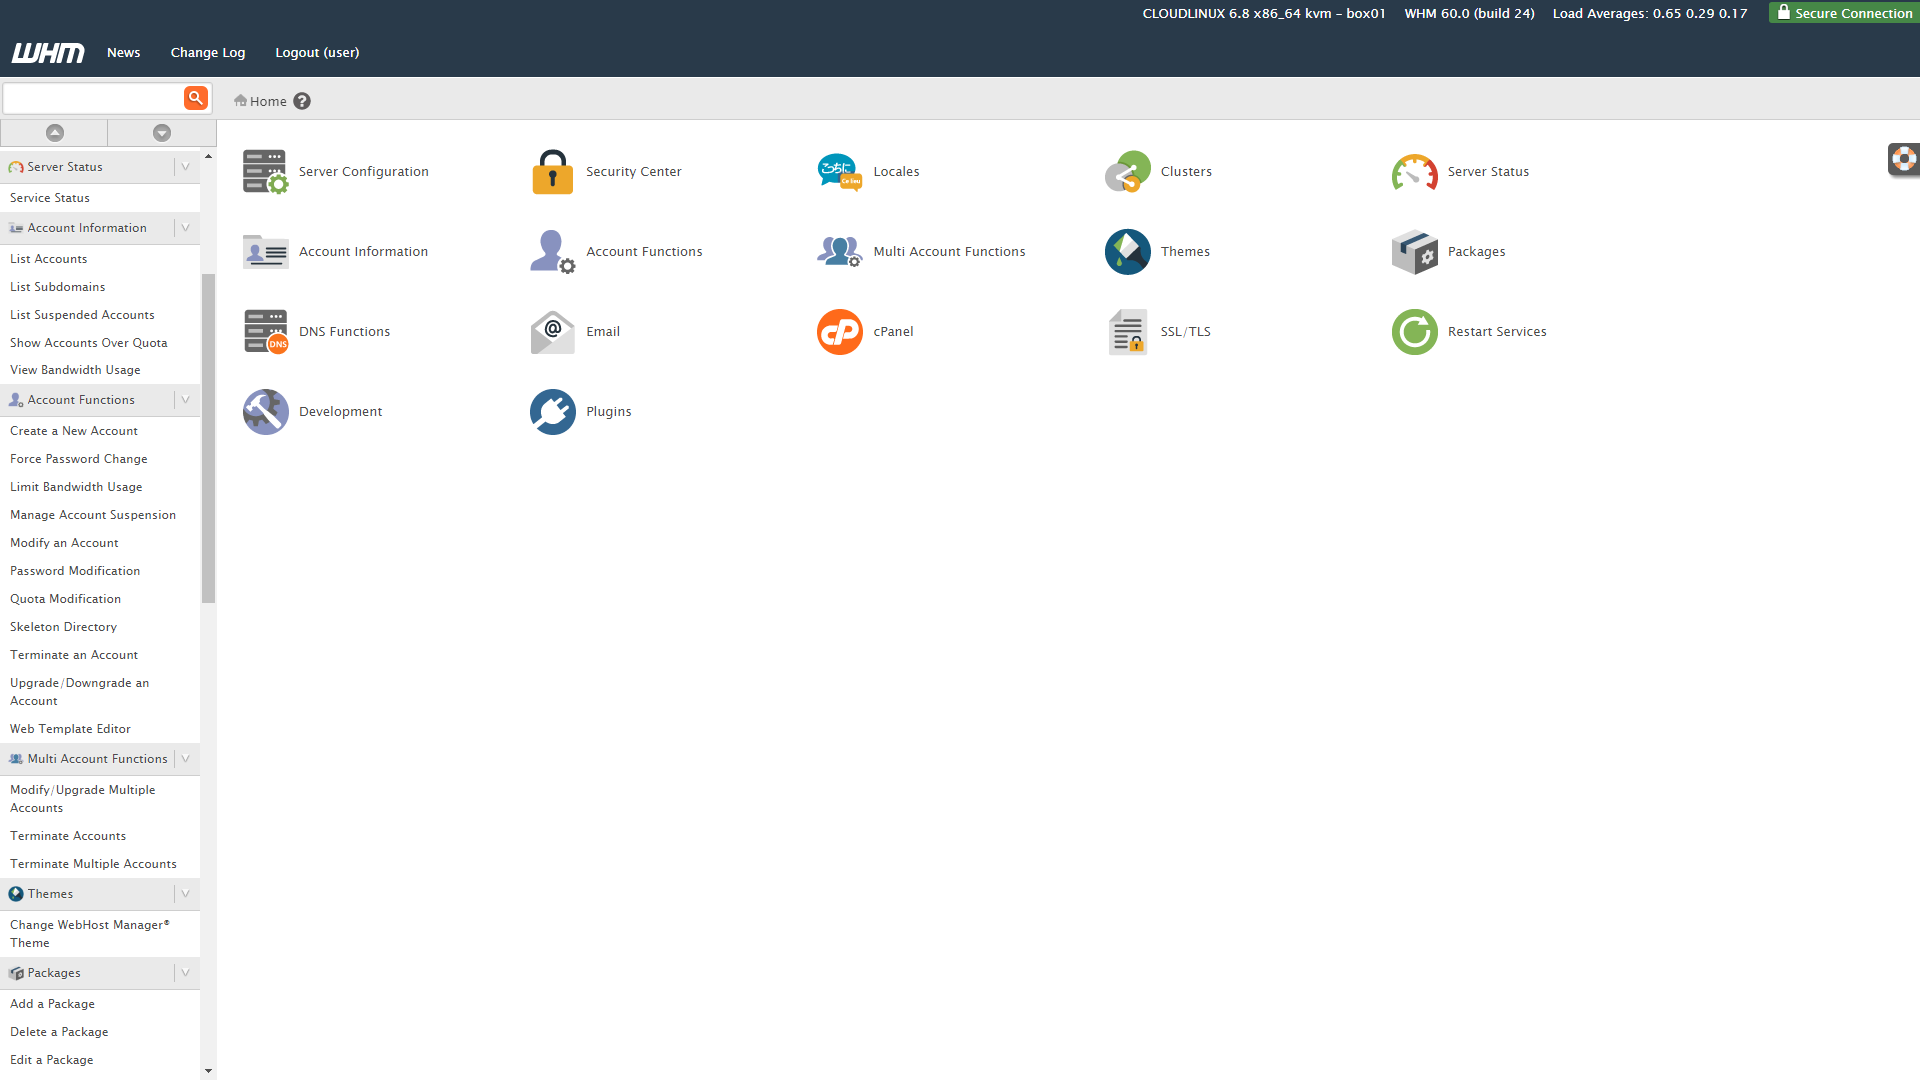Viewport: 1920px width, 1080px height.
Task: Collapse the Themes sidebar section chevron
Action: (186, 894)
